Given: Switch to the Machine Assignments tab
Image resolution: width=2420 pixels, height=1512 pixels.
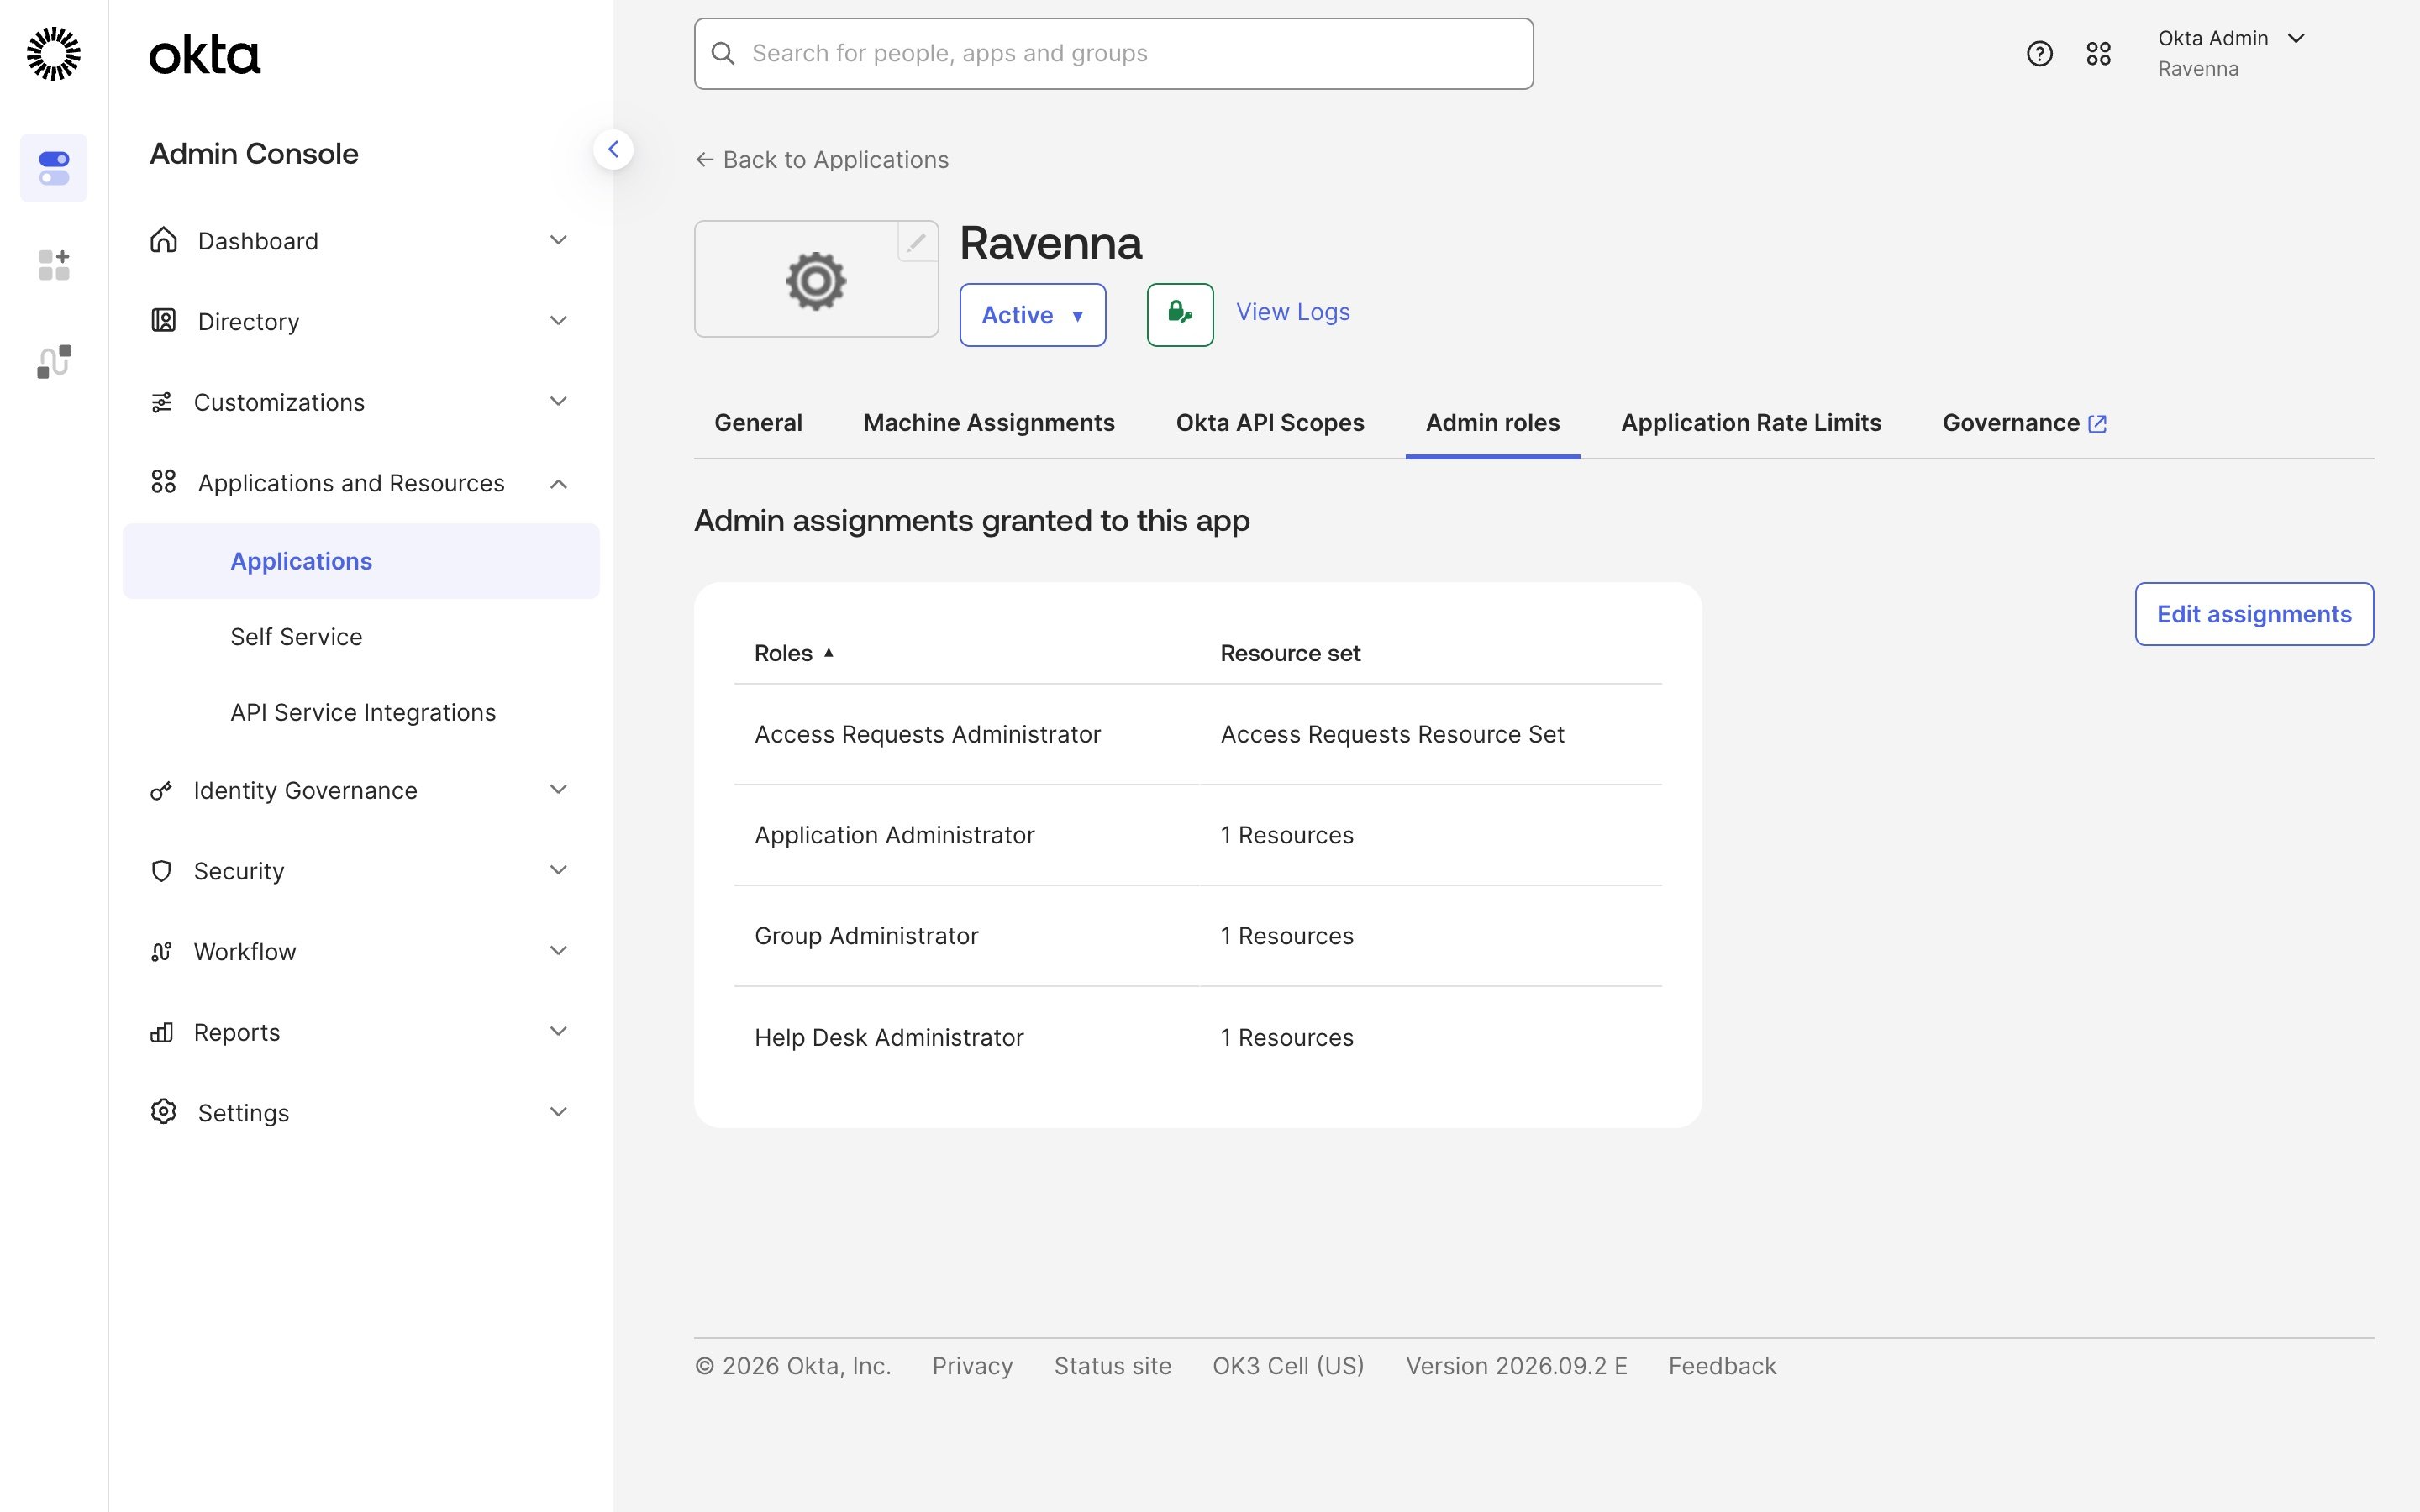Looking at the screenshot, I should tap(988, 423).
